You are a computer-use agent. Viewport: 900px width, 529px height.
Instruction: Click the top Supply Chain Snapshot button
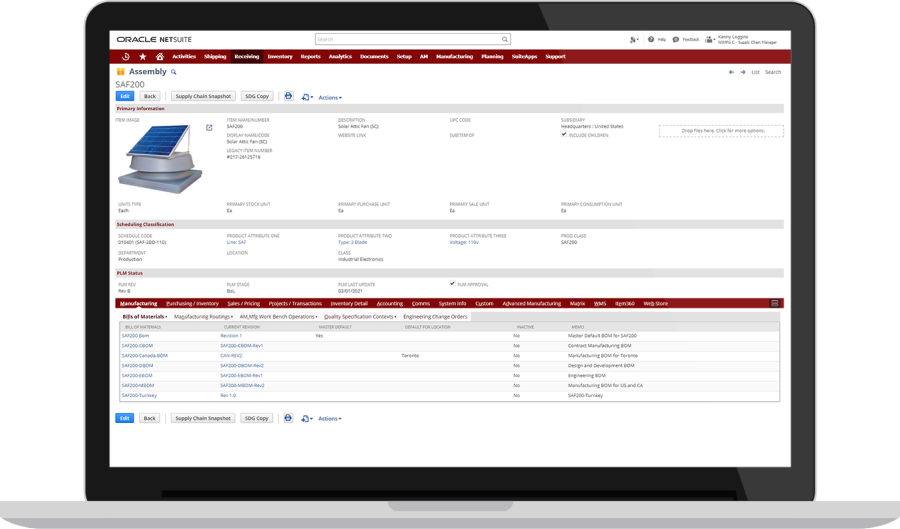click(x=203, y=96)
